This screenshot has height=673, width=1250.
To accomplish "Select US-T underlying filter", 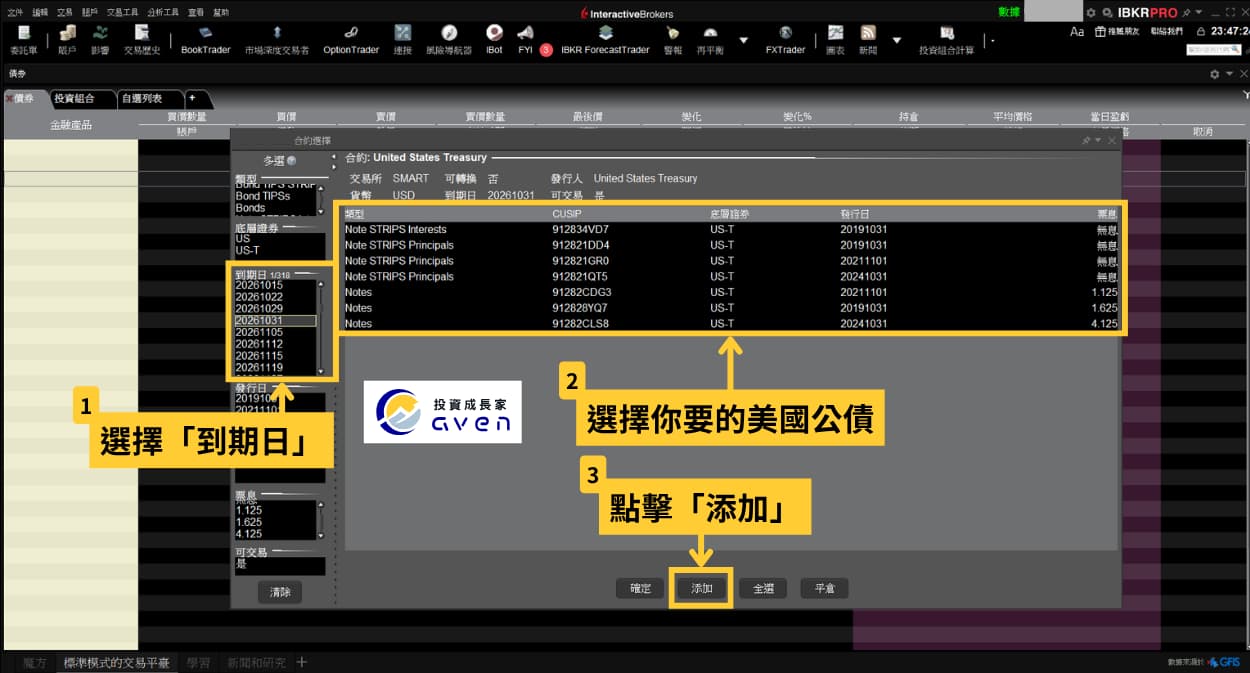I will 279,251.
